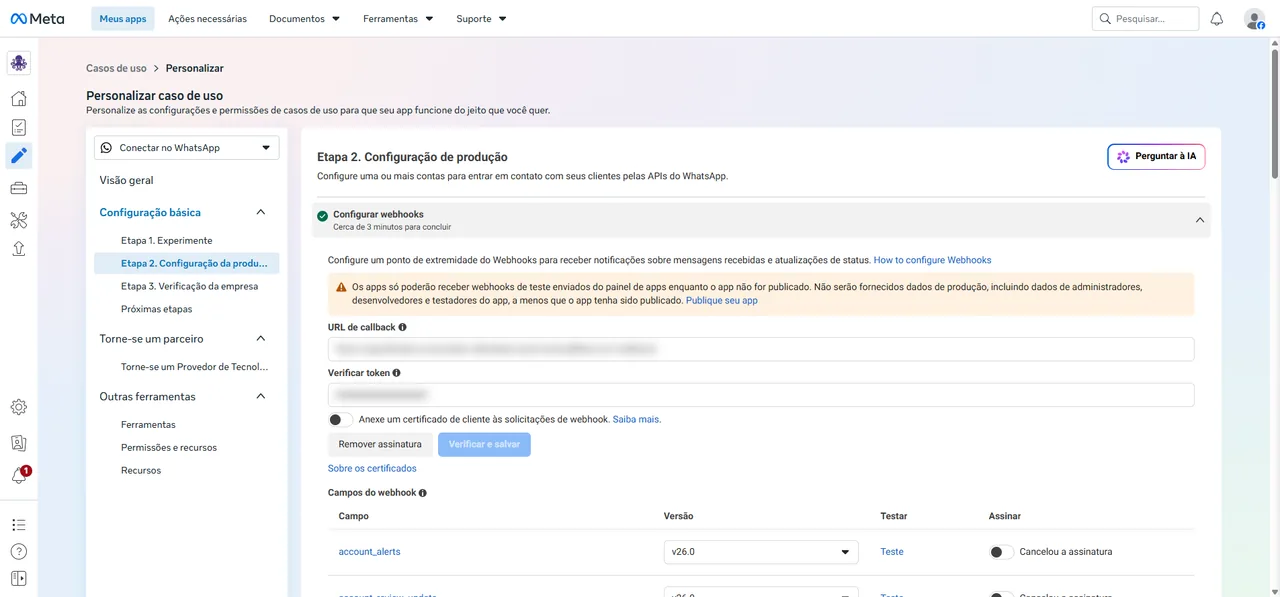
Task: Collapse Outras ferramentas sidebar group
Action: point(261,397)
